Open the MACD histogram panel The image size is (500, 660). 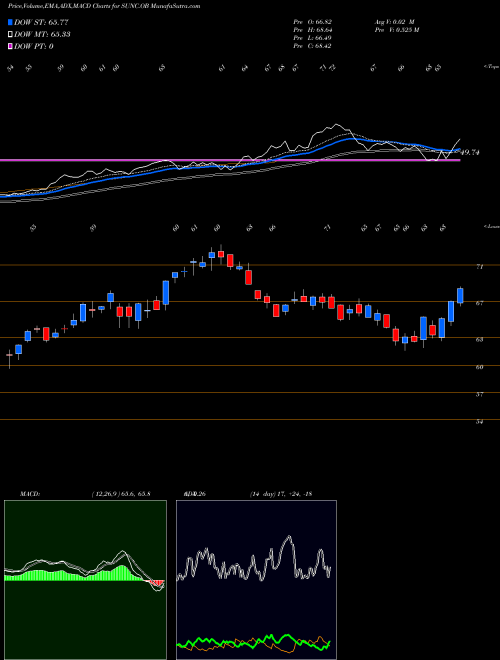click(85, 580)
